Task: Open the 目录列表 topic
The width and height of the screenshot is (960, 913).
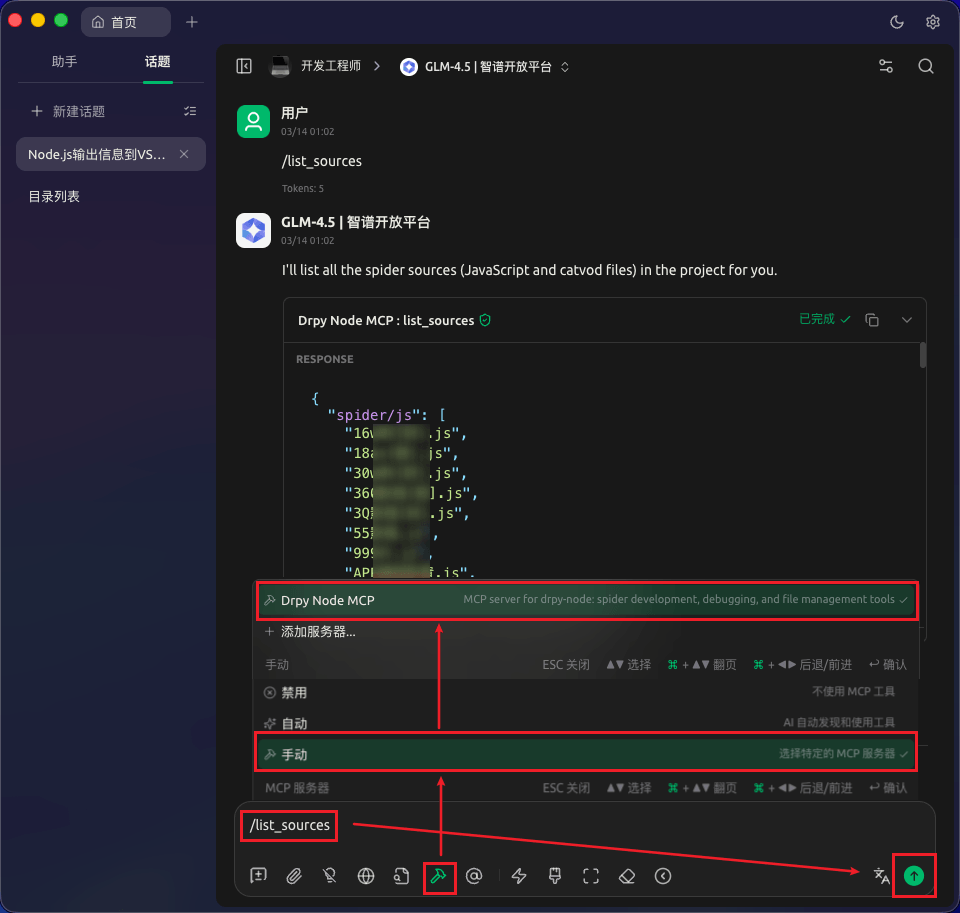Action: point(54,197)
